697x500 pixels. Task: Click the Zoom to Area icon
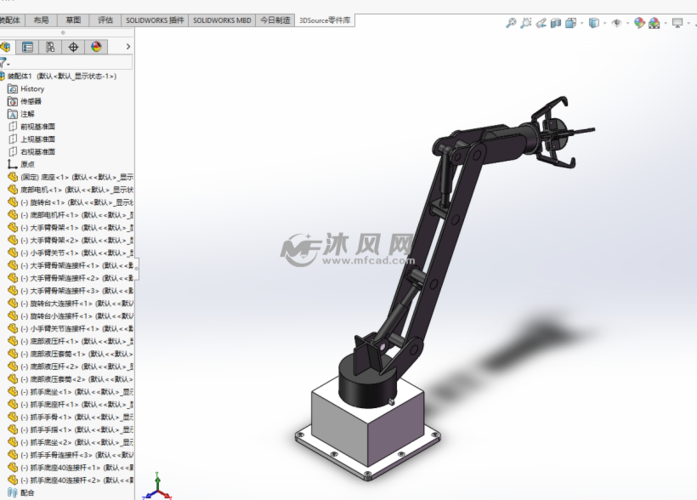(x=527, y=23)
